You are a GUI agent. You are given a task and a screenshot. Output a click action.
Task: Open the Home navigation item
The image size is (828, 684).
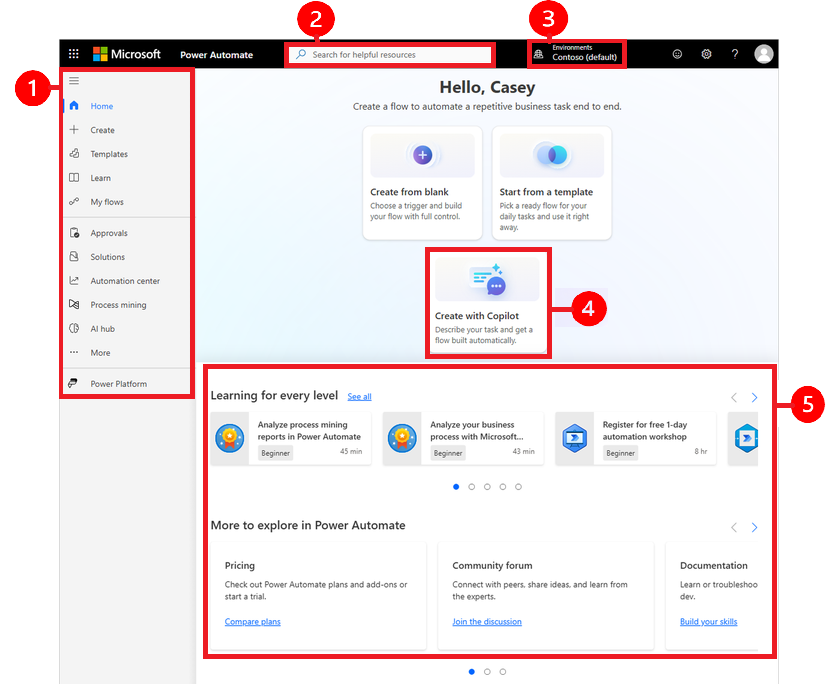[126, 106]
